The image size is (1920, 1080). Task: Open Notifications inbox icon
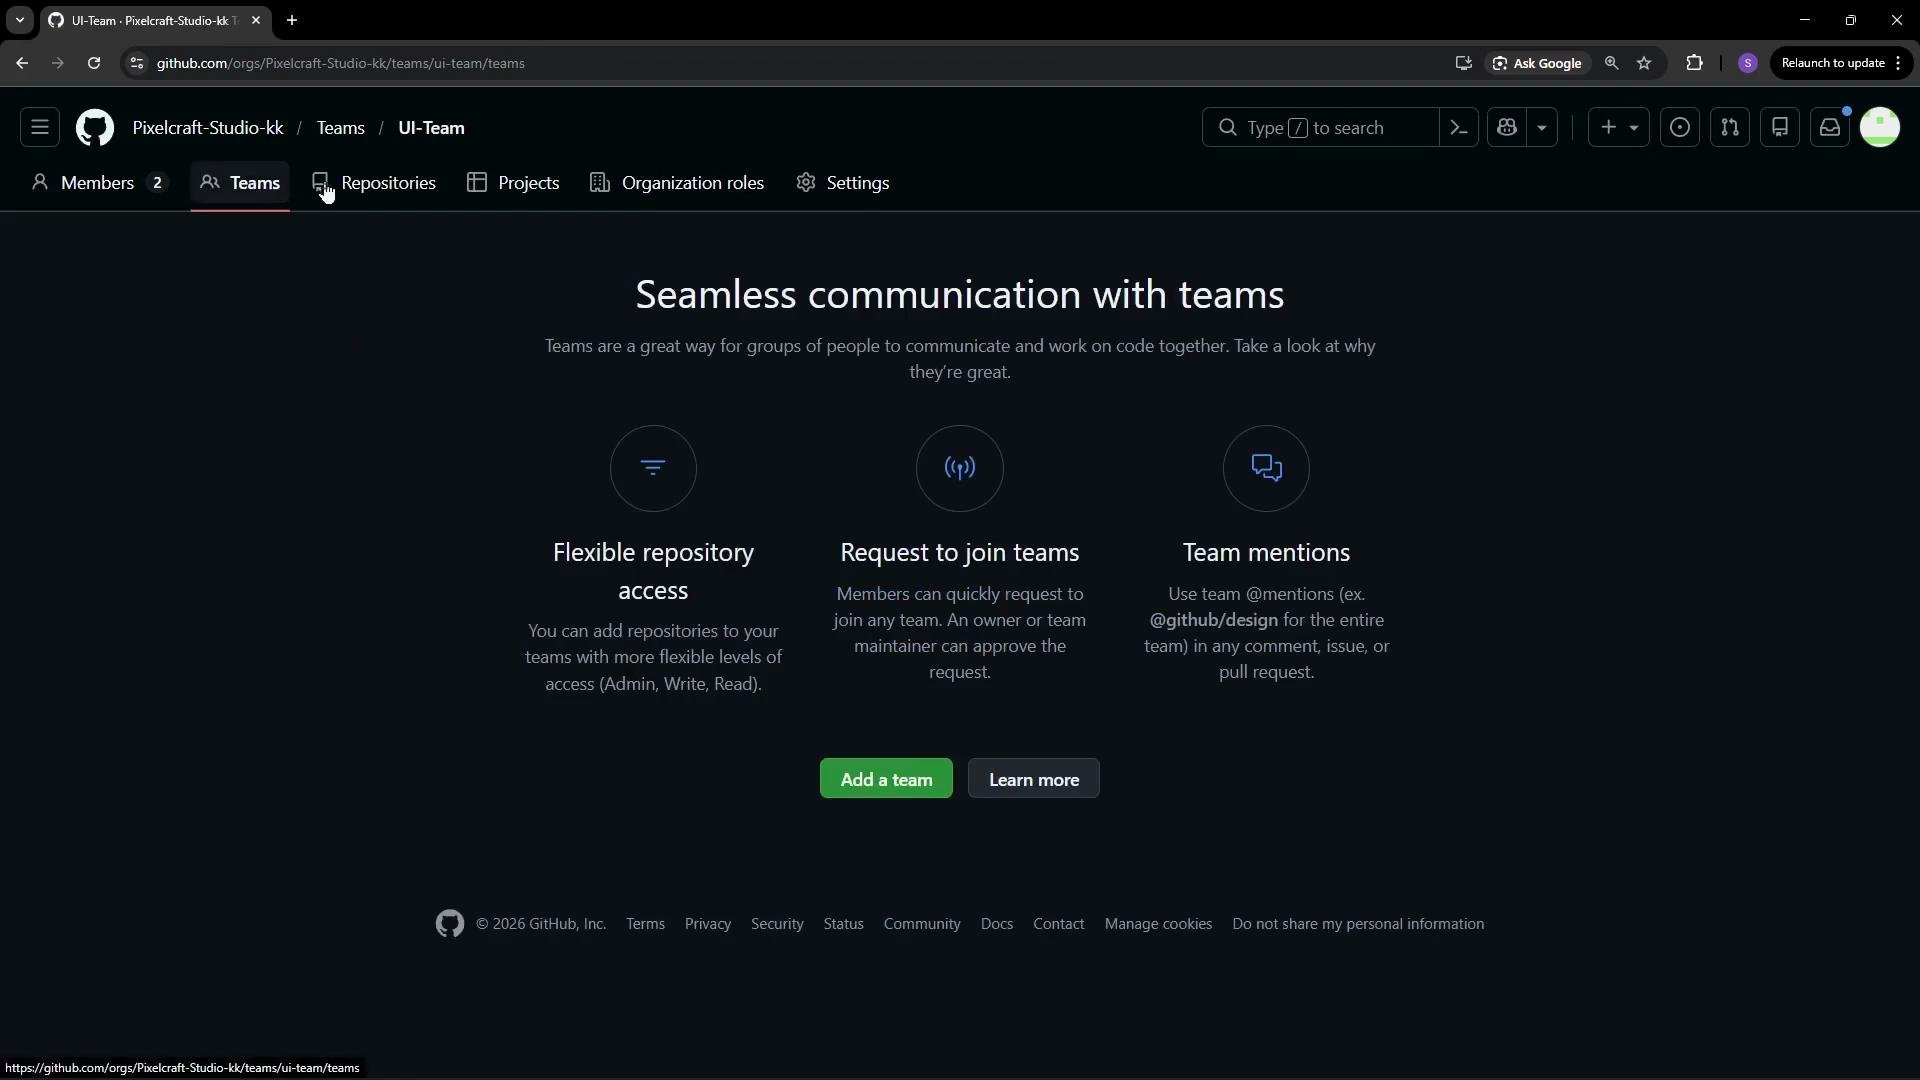click(x=1830, y=128)
